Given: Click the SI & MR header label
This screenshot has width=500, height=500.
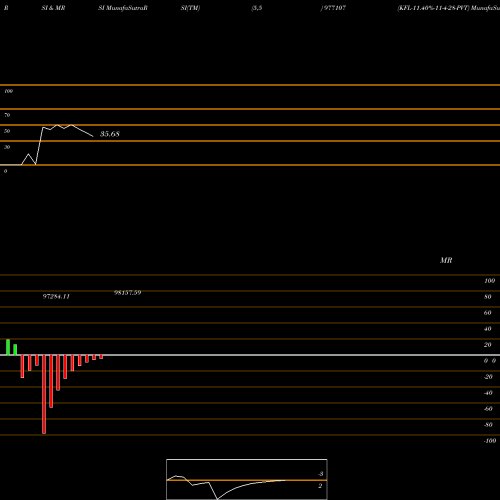Looking at the screenshot, I should coord(53,8).
